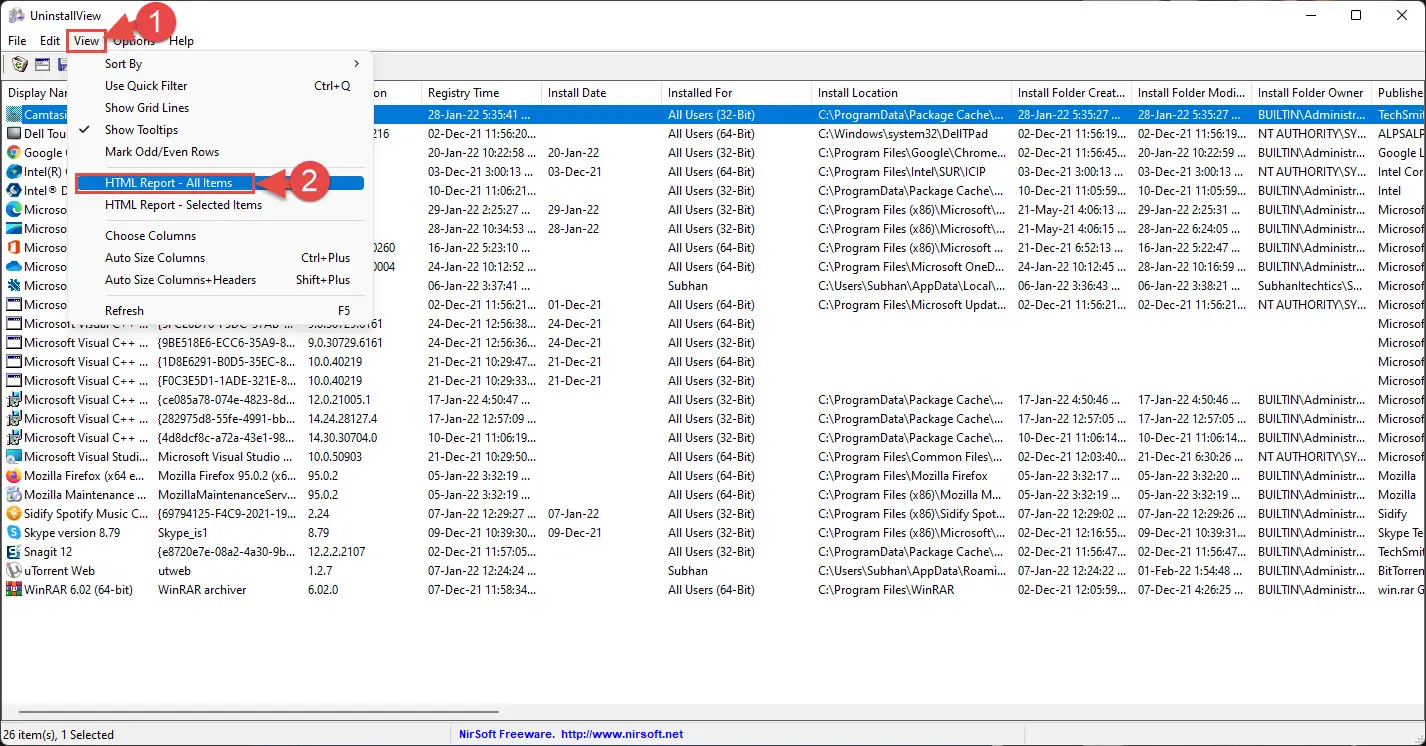
Task: Click the Sidify Spotify Music row icon
Action: 14,514
